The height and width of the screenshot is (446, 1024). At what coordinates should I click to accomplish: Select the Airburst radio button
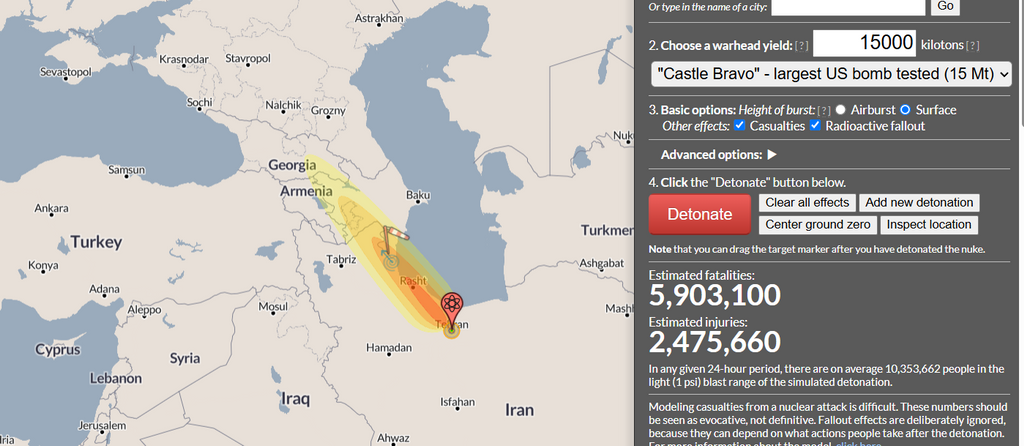pyautogui.click(x=841, y=110)
